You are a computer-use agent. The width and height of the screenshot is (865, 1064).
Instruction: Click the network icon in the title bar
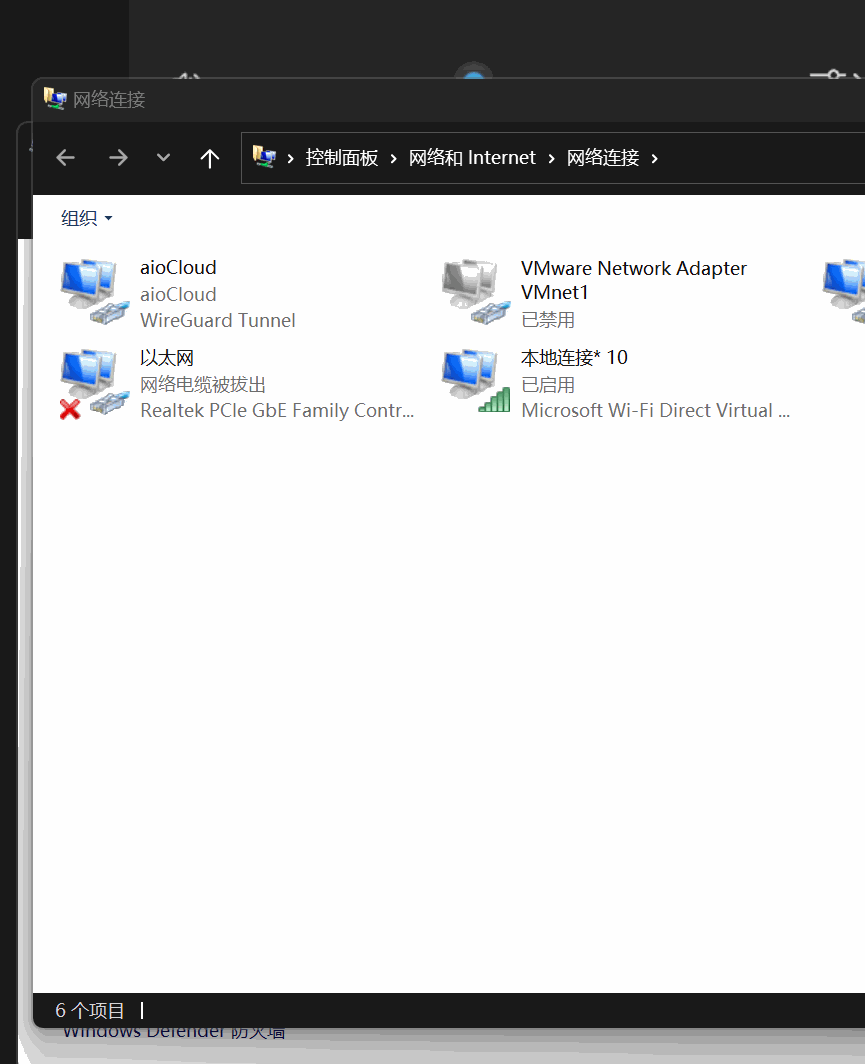54,99
